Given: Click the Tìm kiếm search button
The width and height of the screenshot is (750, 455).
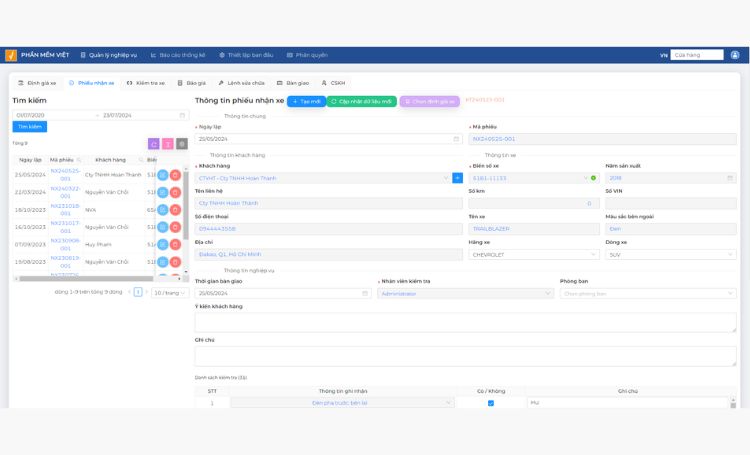Looking at the screenshot, I should 30,127.
